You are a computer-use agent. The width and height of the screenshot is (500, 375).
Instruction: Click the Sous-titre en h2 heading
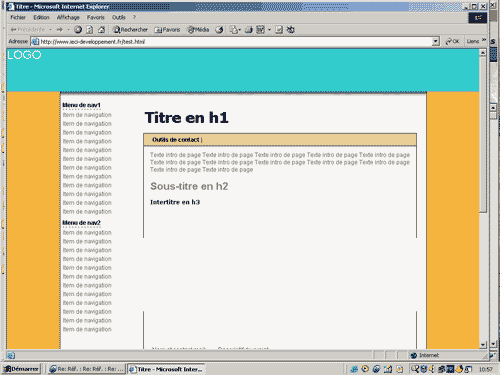click(189, 186)
